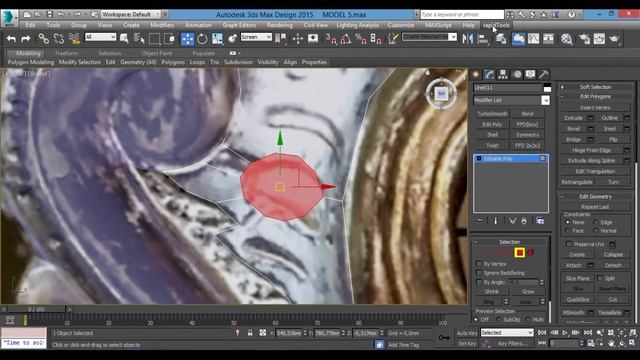
Task: Activate the Select and Scale tool
Action: tap(217, 39)
